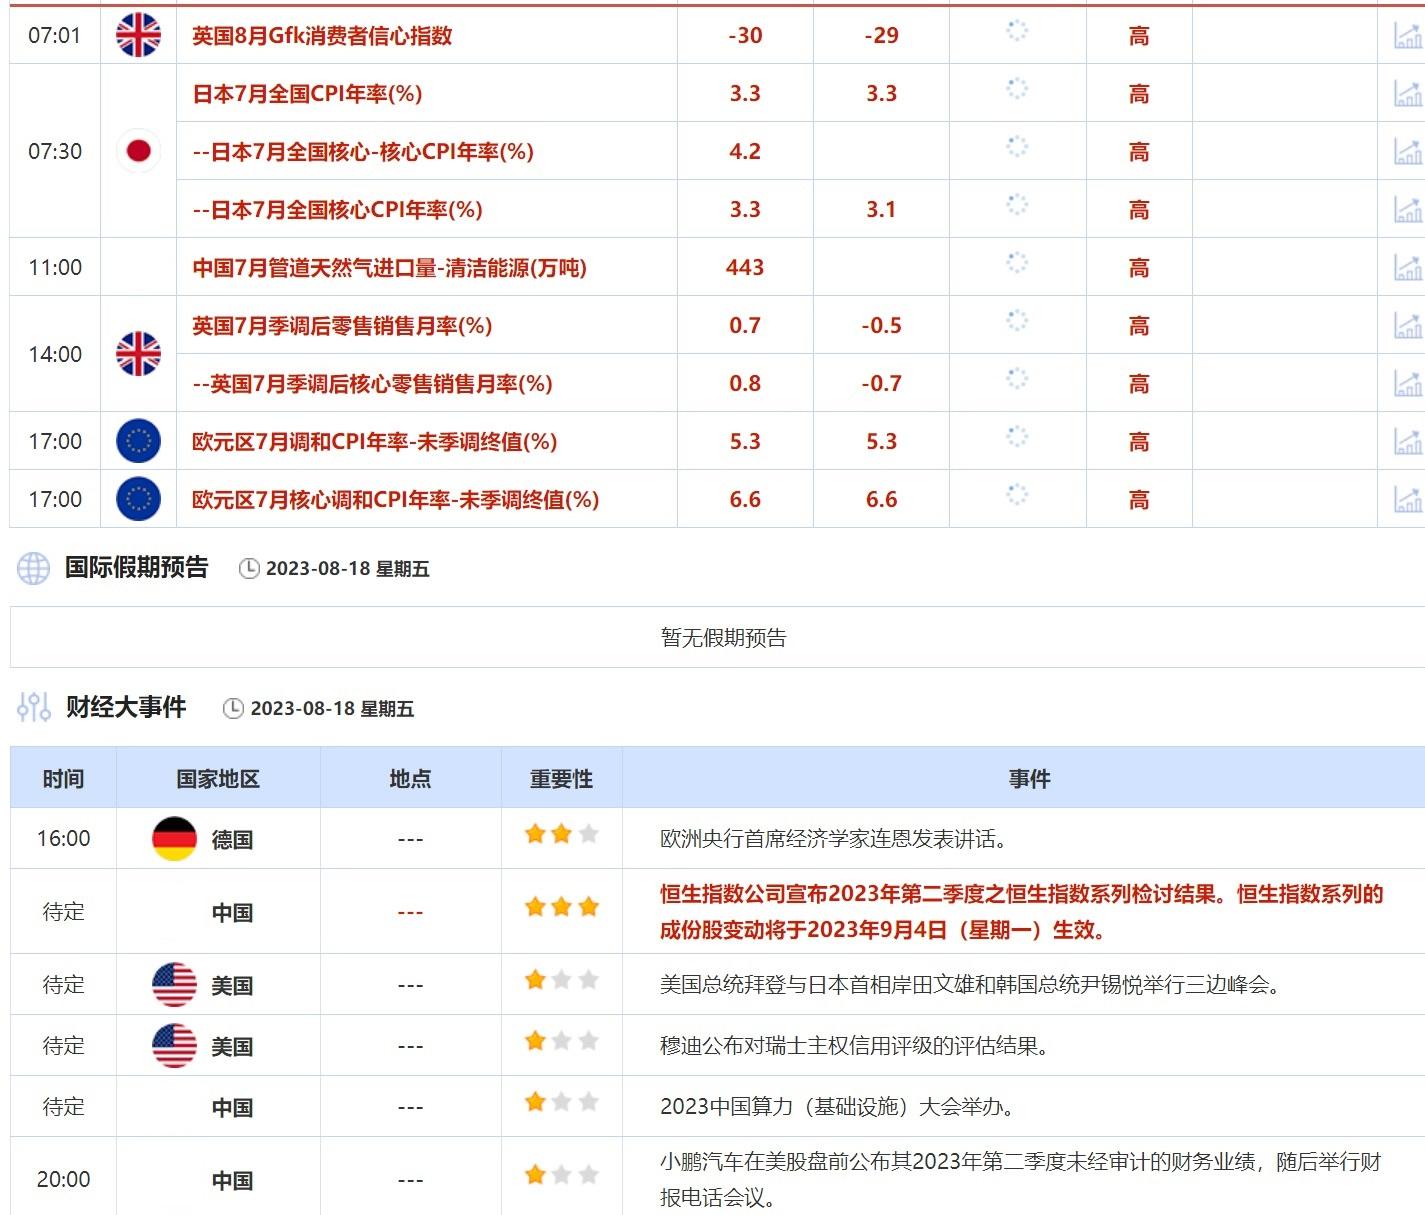The height and width of the screenshot is (1215, 1425).
Task: Open chart icon for 日本7月全国CPI年率 row
Action: click(1410, 93)
